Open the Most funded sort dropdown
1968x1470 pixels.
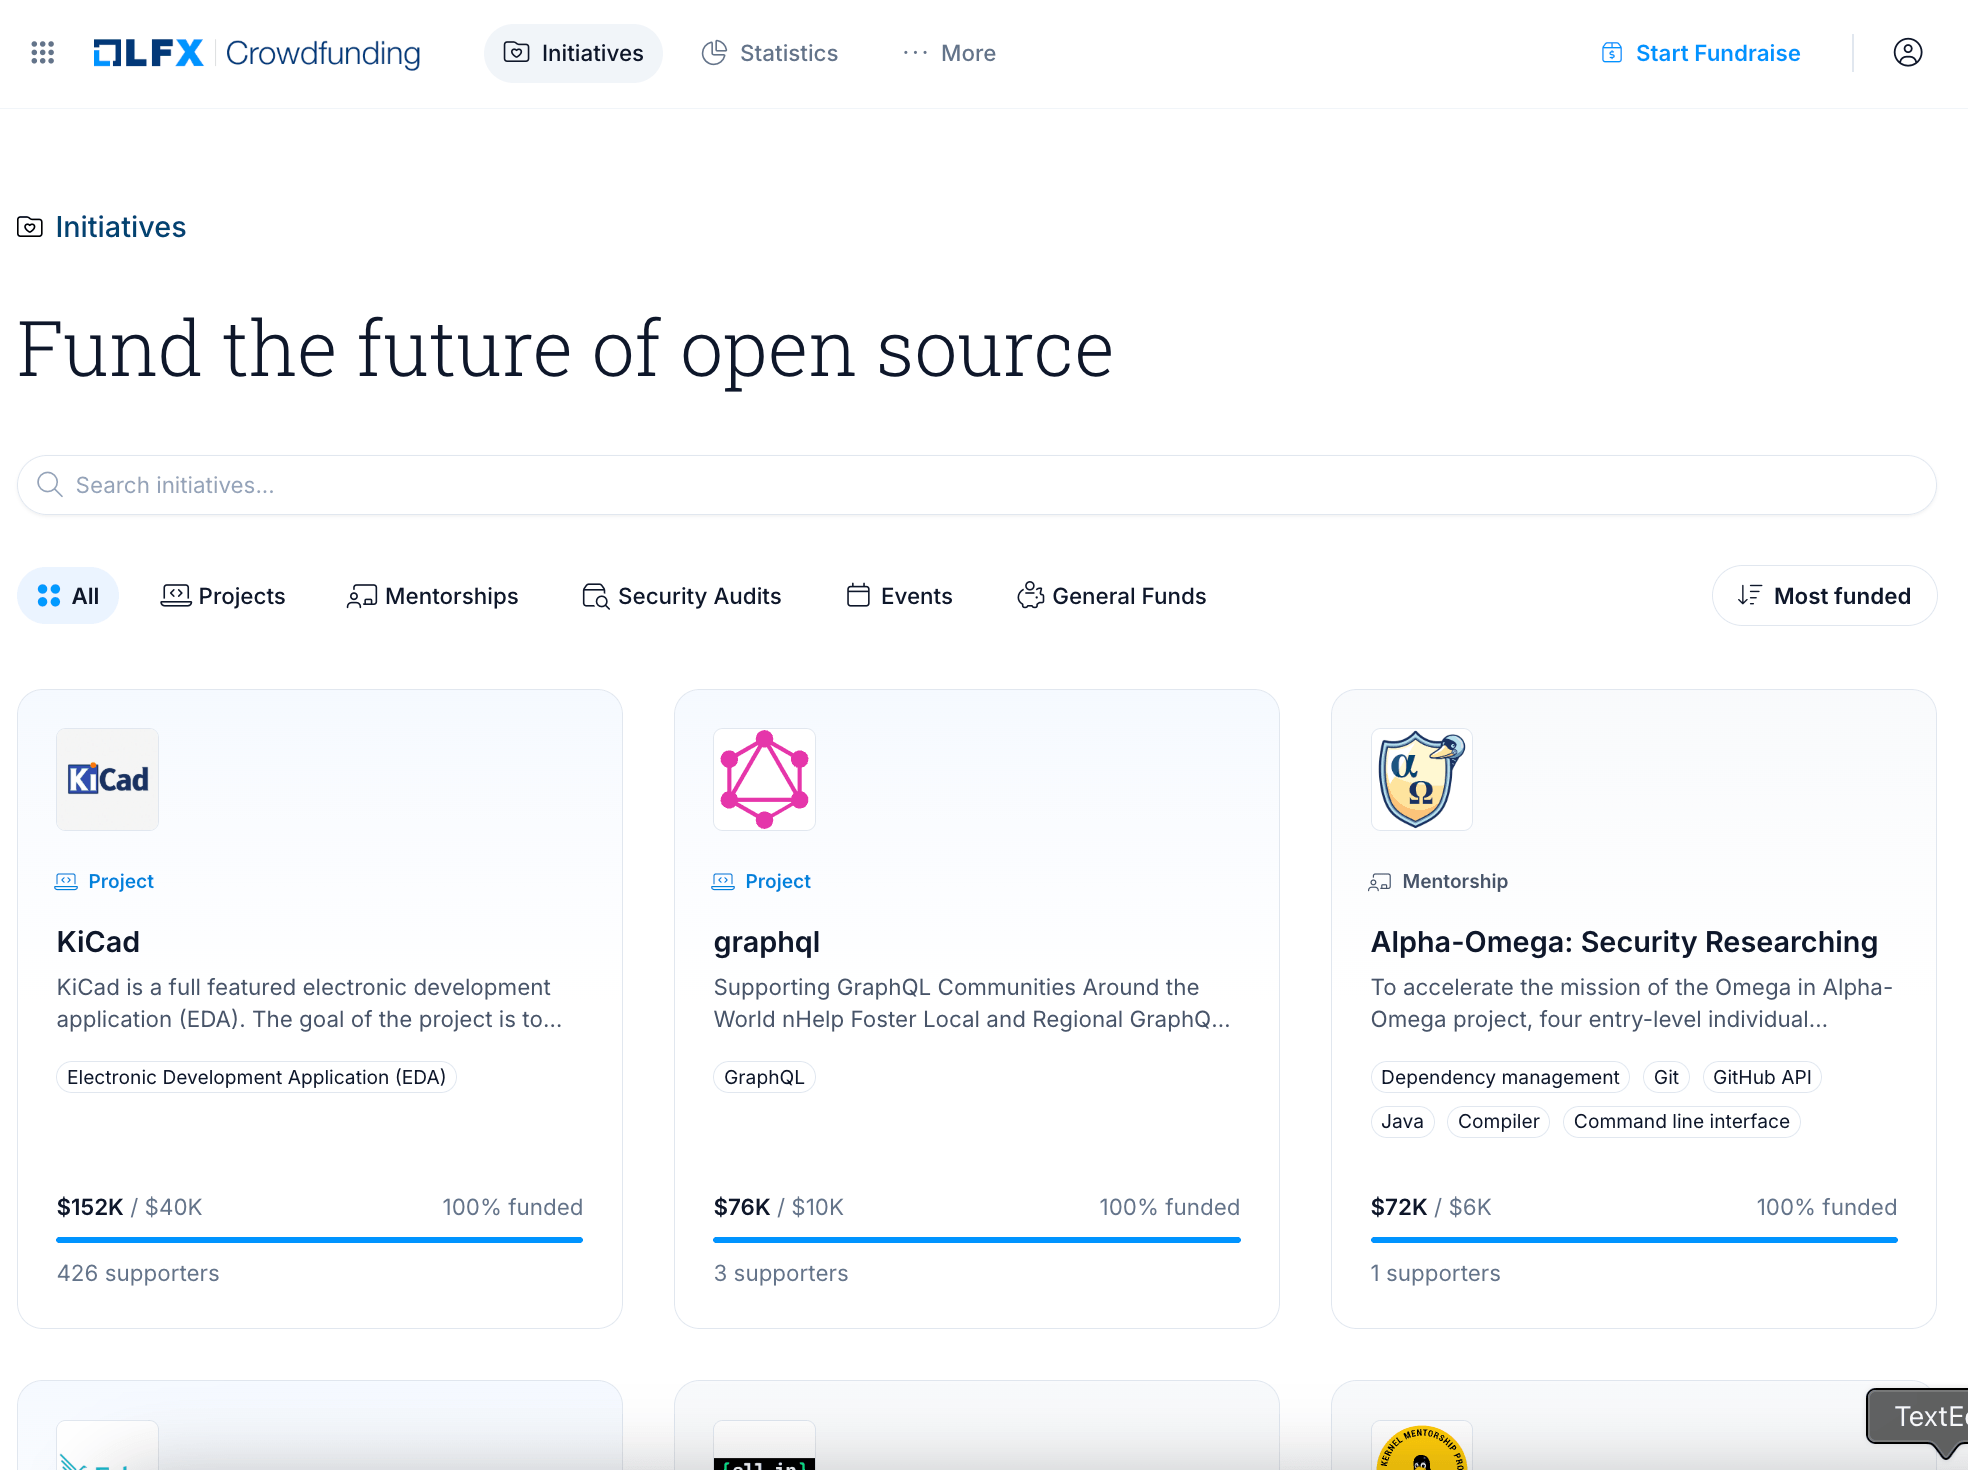pyautogui.click(x=1824, y=595)
